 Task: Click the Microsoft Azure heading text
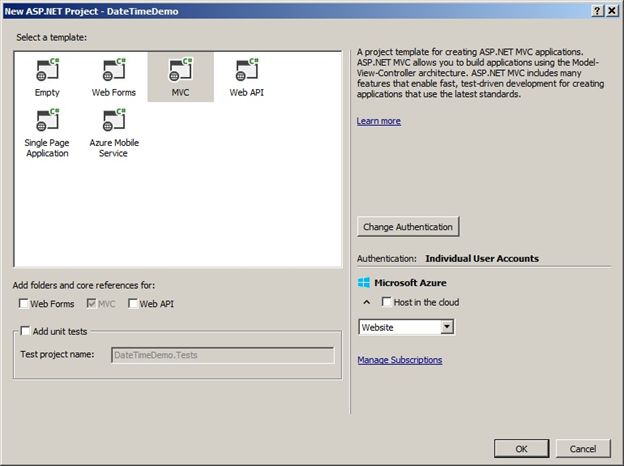tap(410, 283)
